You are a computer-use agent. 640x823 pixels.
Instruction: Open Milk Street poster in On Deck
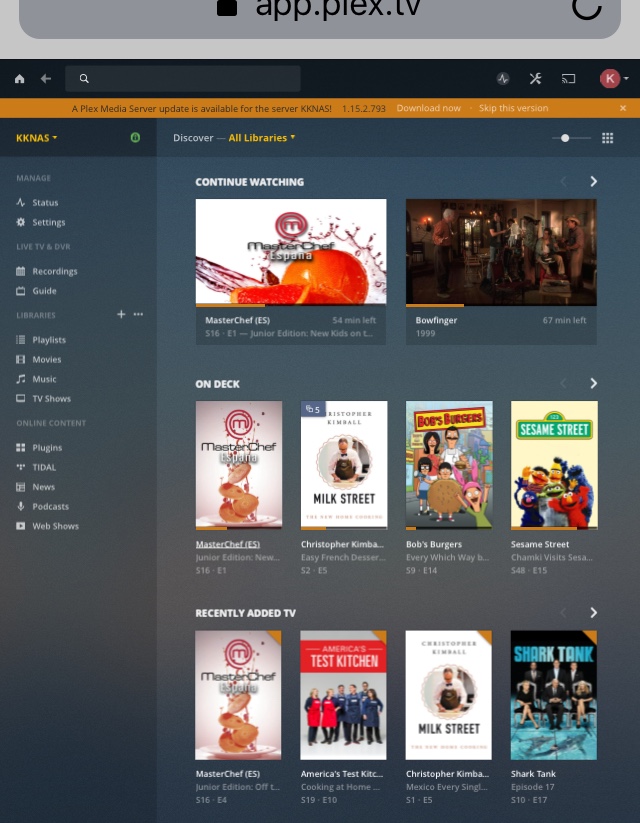pyautogui.click(x=344, y=465)
